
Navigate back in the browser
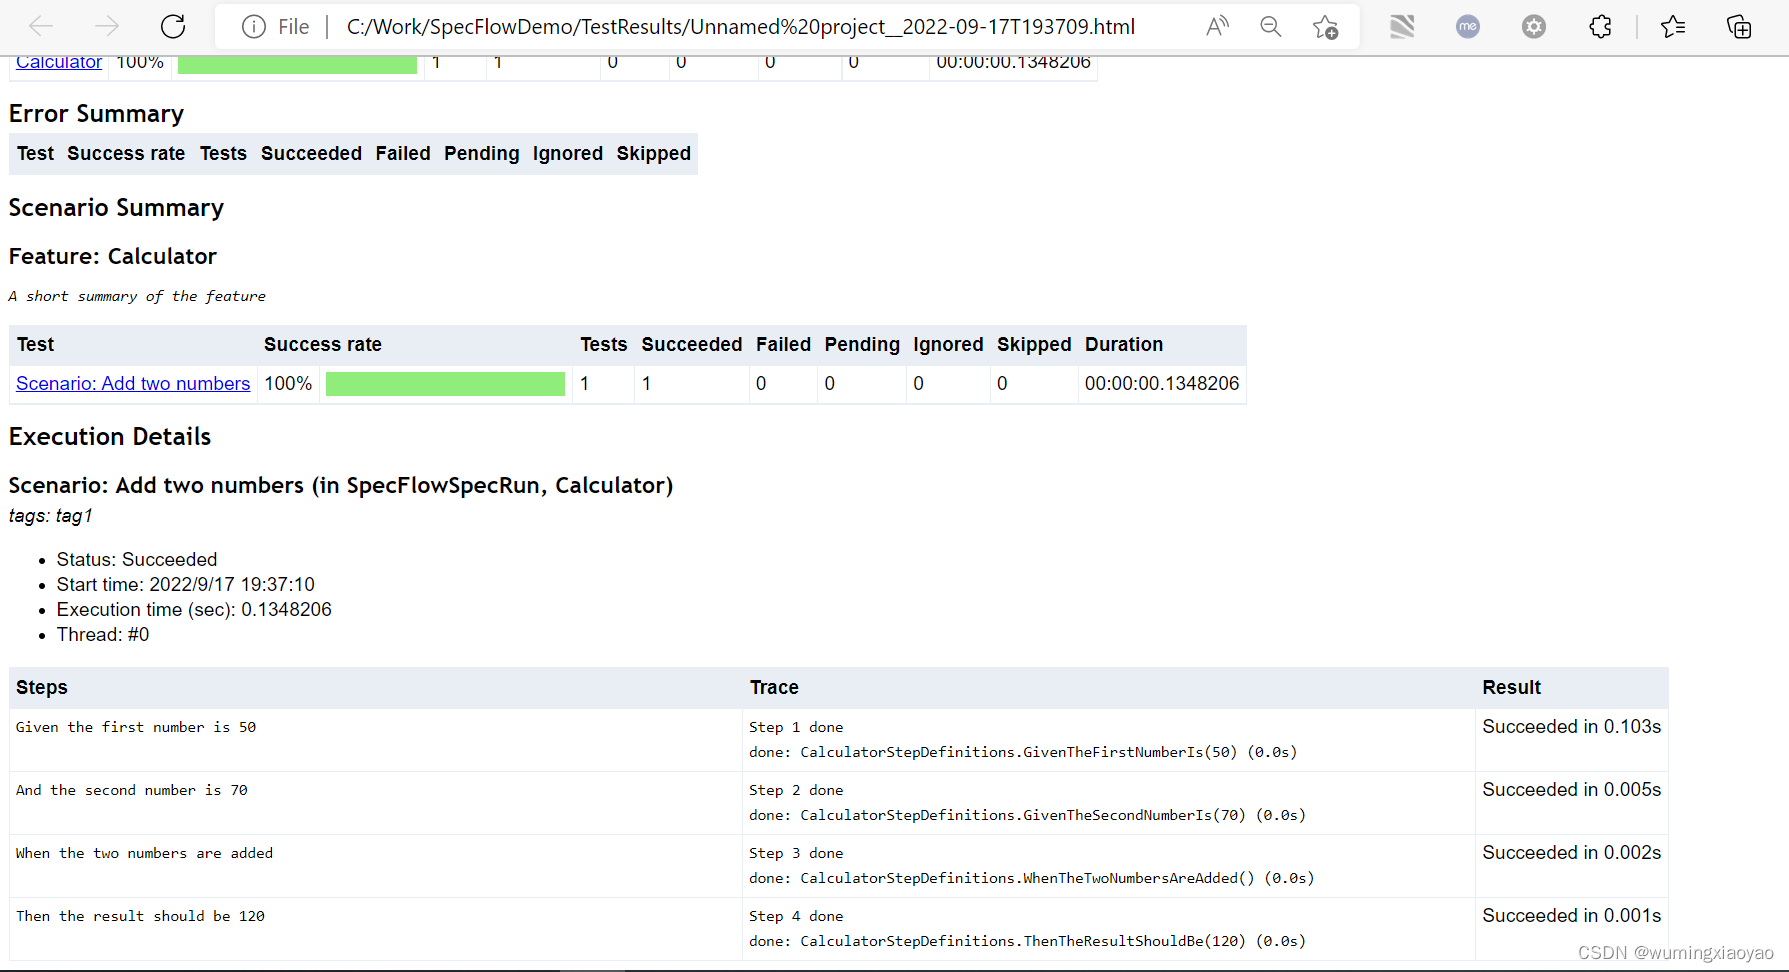pos(40,26)
